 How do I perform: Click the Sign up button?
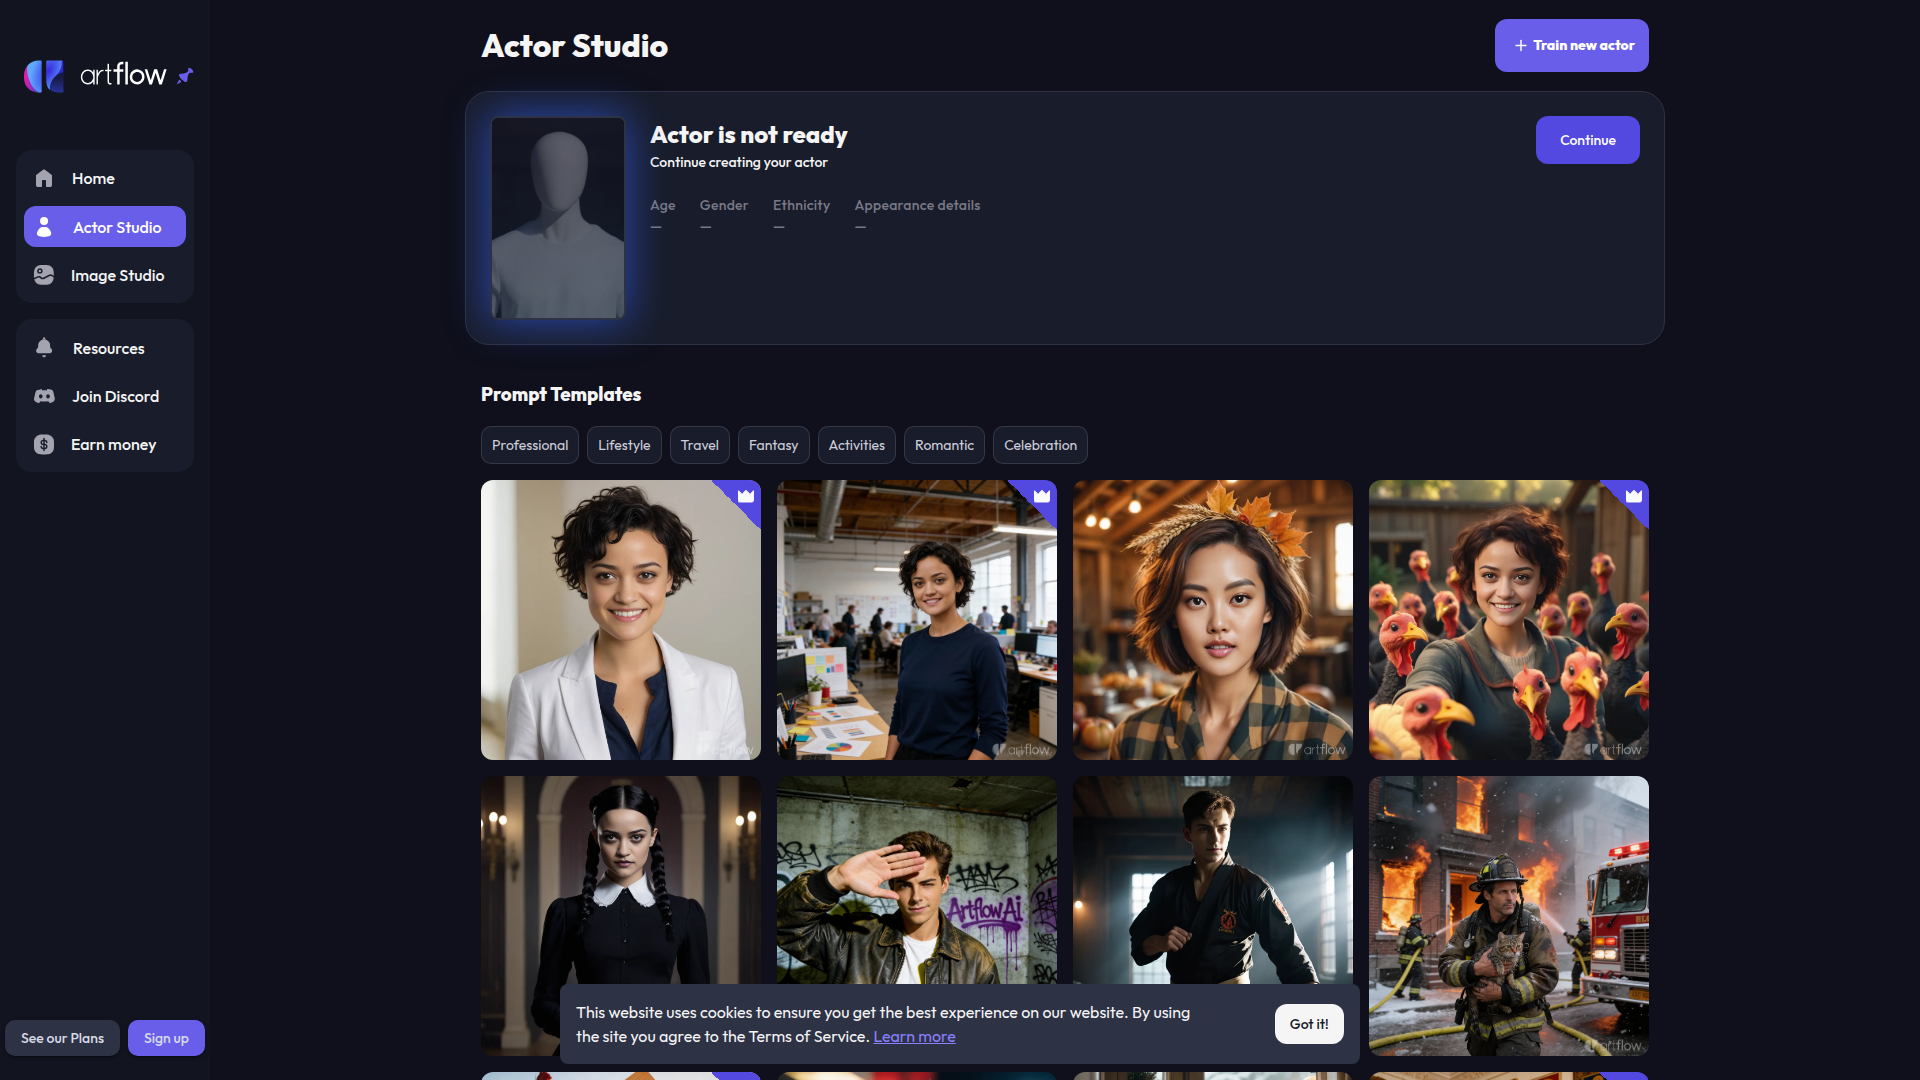tap(166, 1038)
